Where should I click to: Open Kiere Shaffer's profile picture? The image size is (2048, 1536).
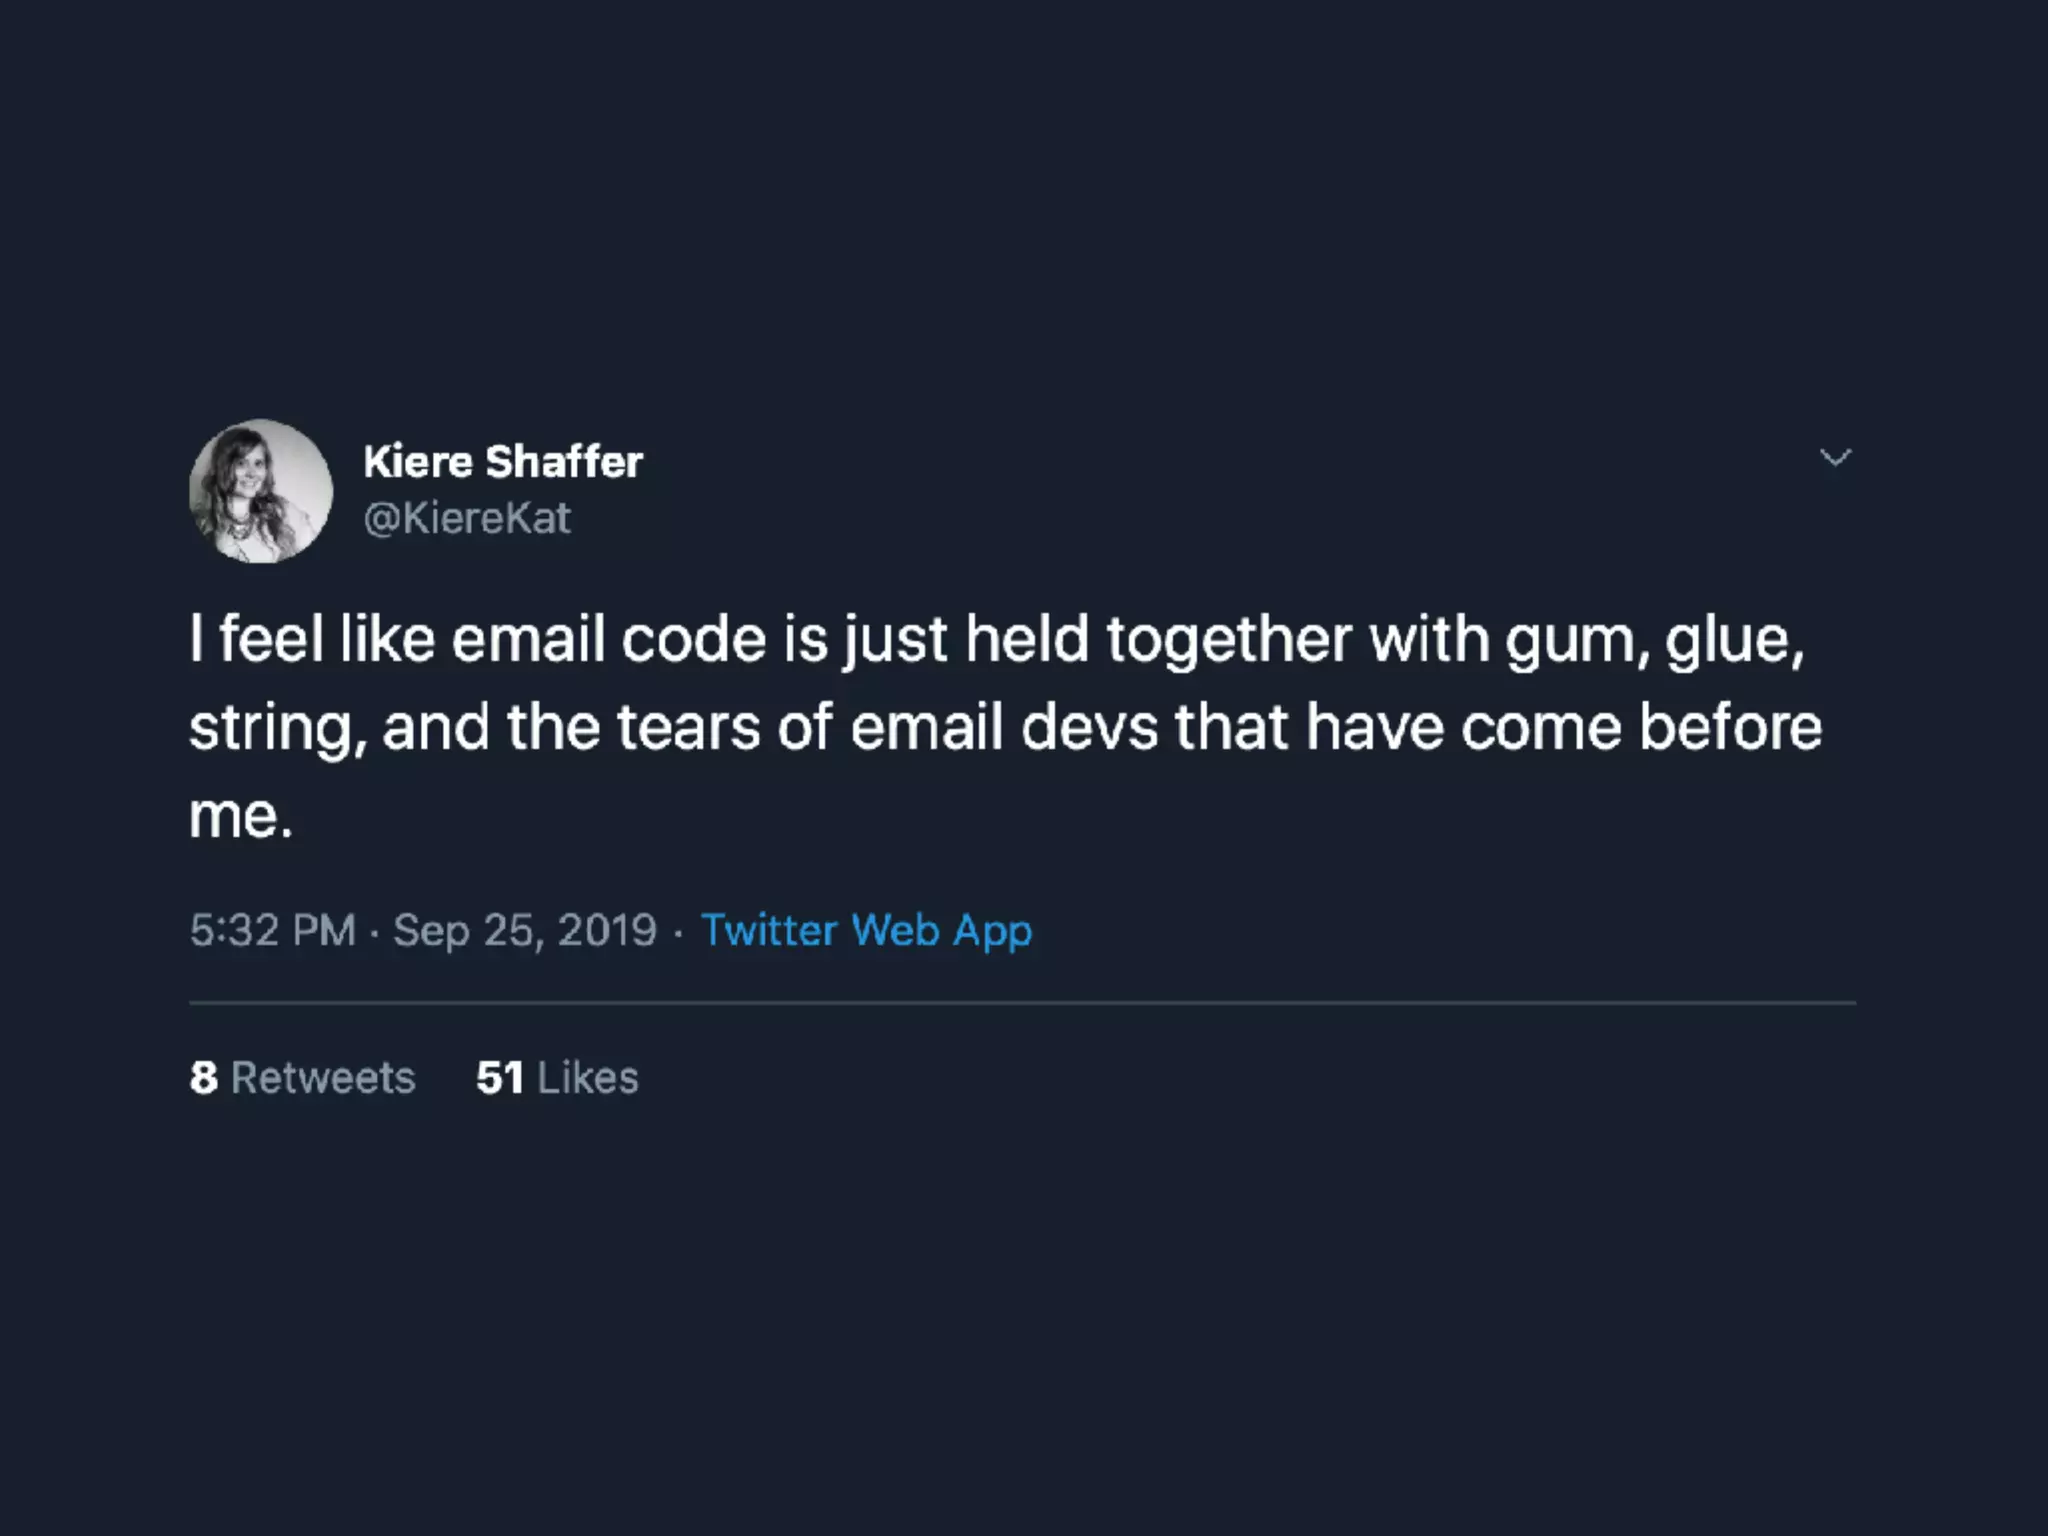pyautogui.click(x=261, y=491)
